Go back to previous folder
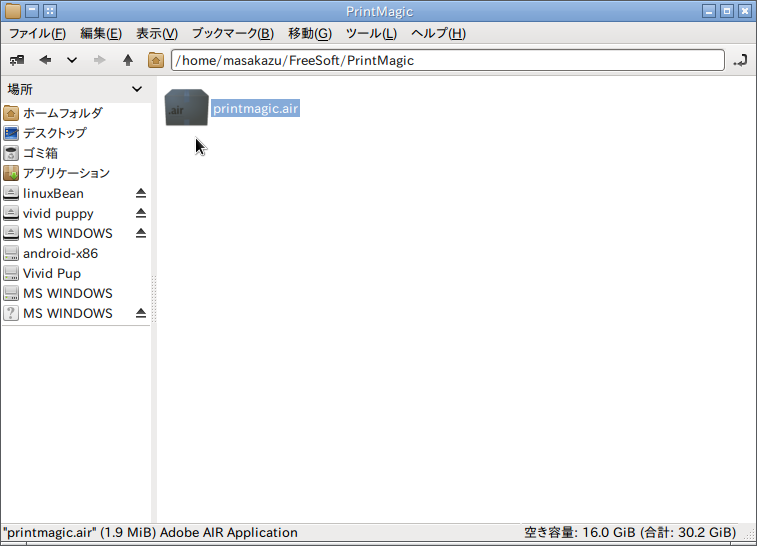757x546 pixels. (x=45, y=60)
